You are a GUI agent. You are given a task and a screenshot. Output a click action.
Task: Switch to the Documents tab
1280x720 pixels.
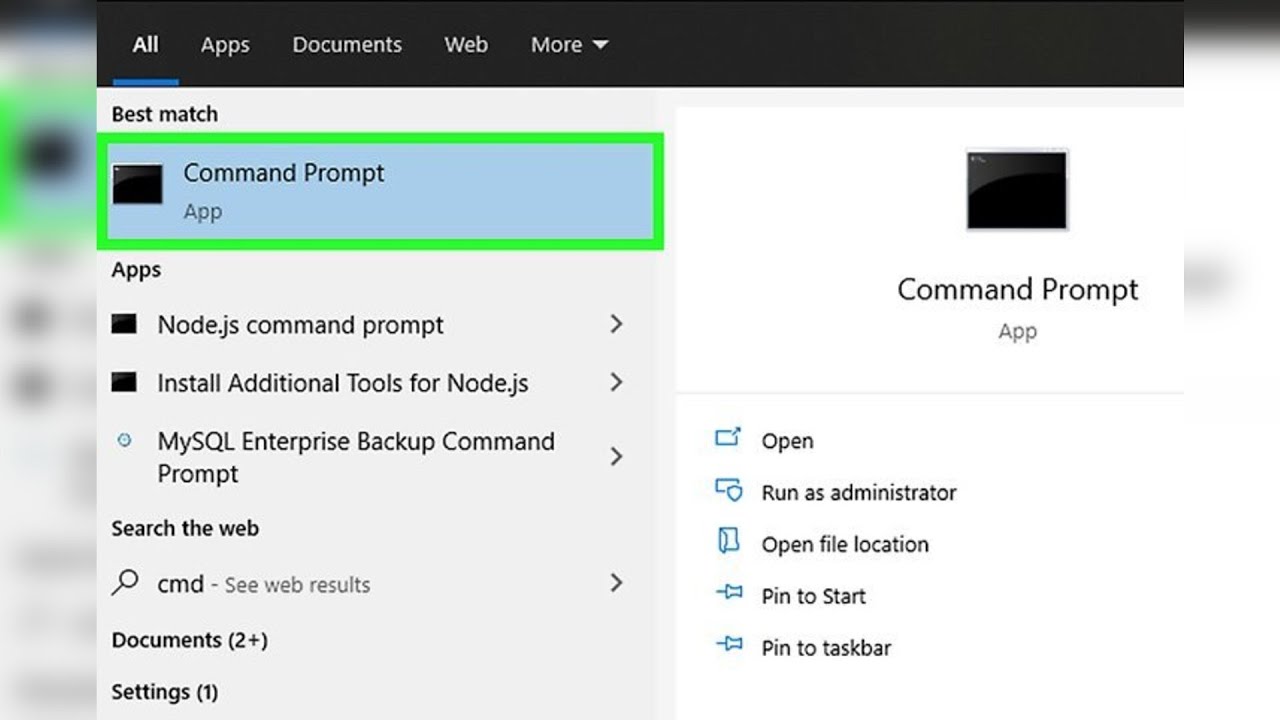[x=347, y=45]
